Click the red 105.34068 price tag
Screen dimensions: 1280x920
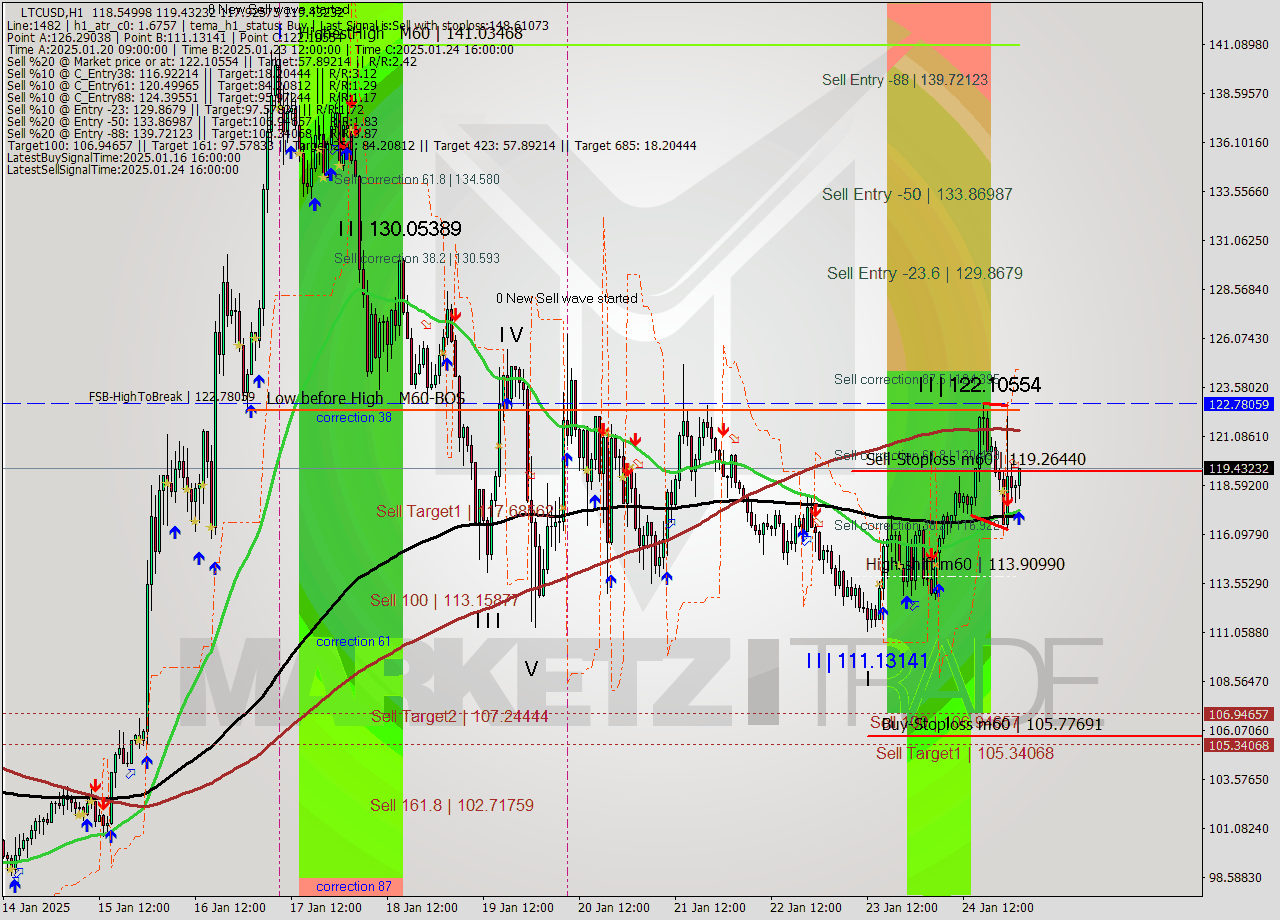pyautogui.click(x=1239, y=745)
